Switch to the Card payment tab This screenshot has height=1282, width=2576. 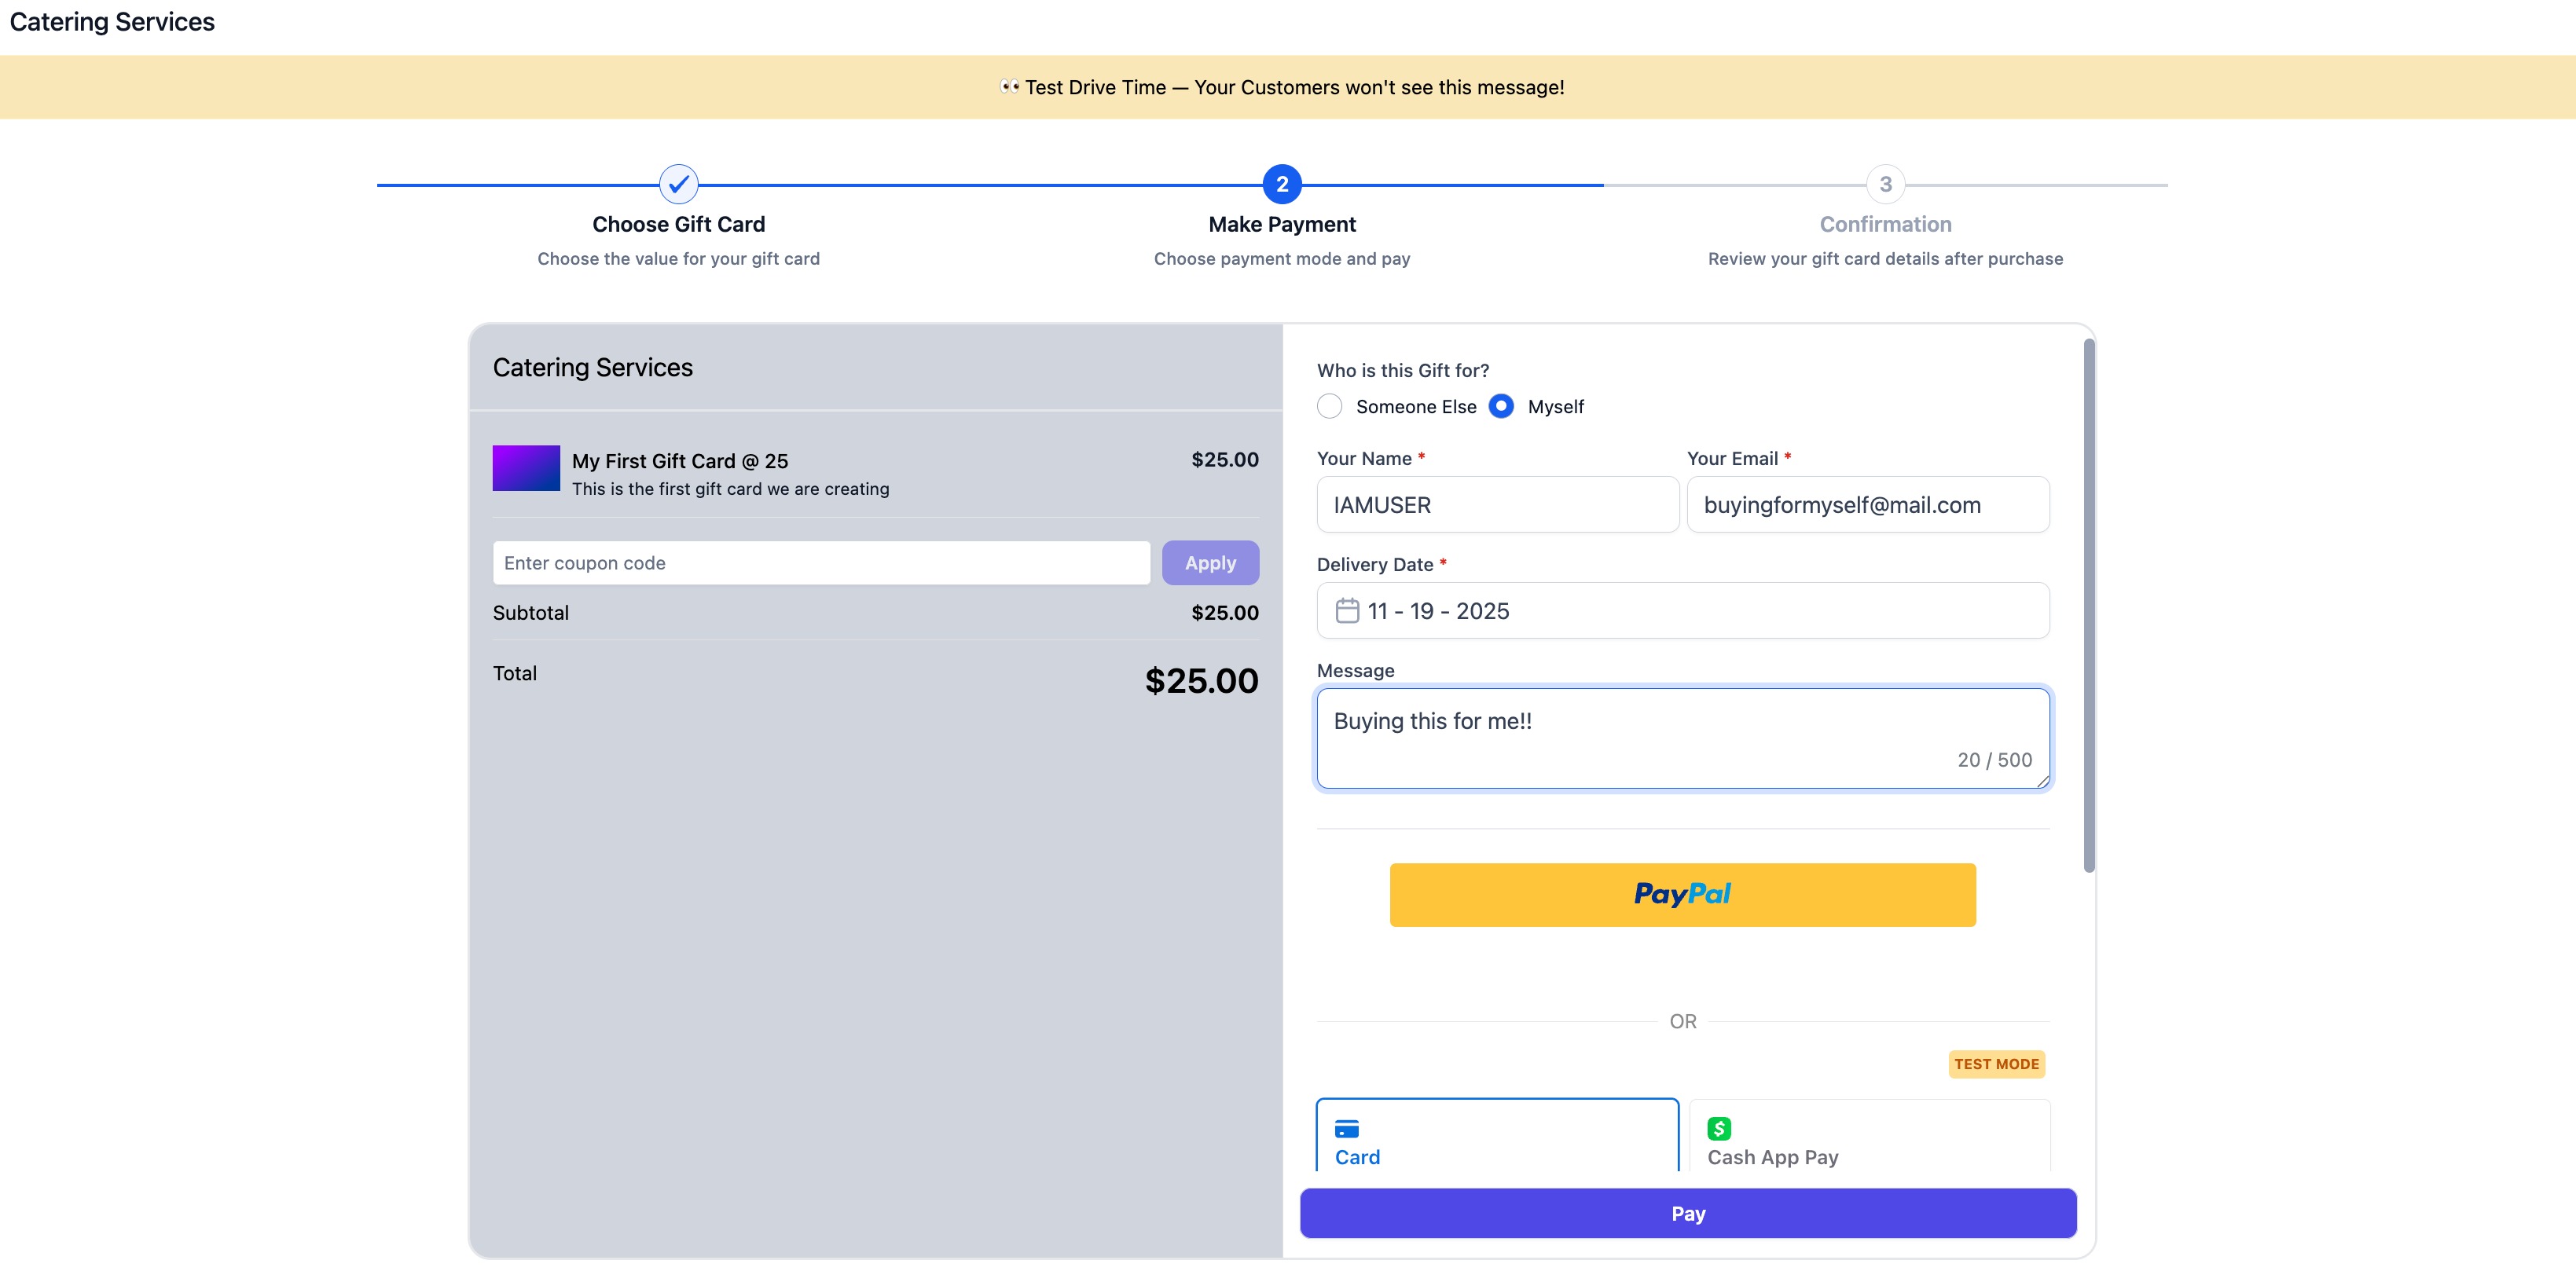(x=1496, y=1140)
